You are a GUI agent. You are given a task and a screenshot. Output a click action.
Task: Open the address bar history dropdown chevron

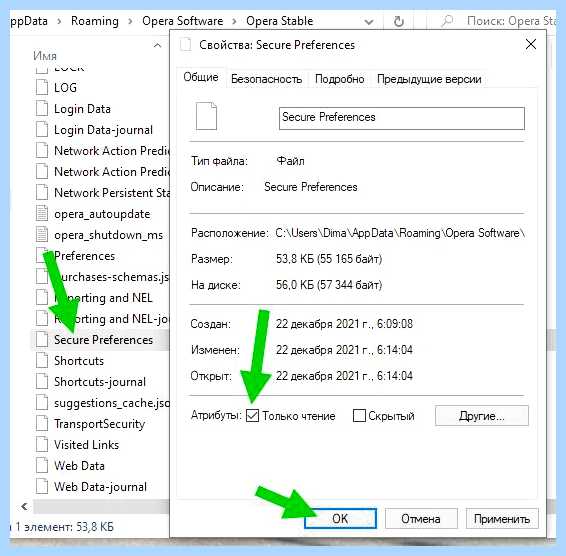tap(369, 22)
